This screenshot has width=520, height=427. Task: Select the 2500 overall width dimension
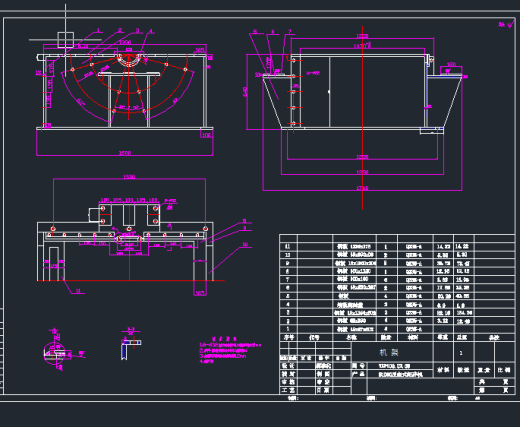coord(125,153)
